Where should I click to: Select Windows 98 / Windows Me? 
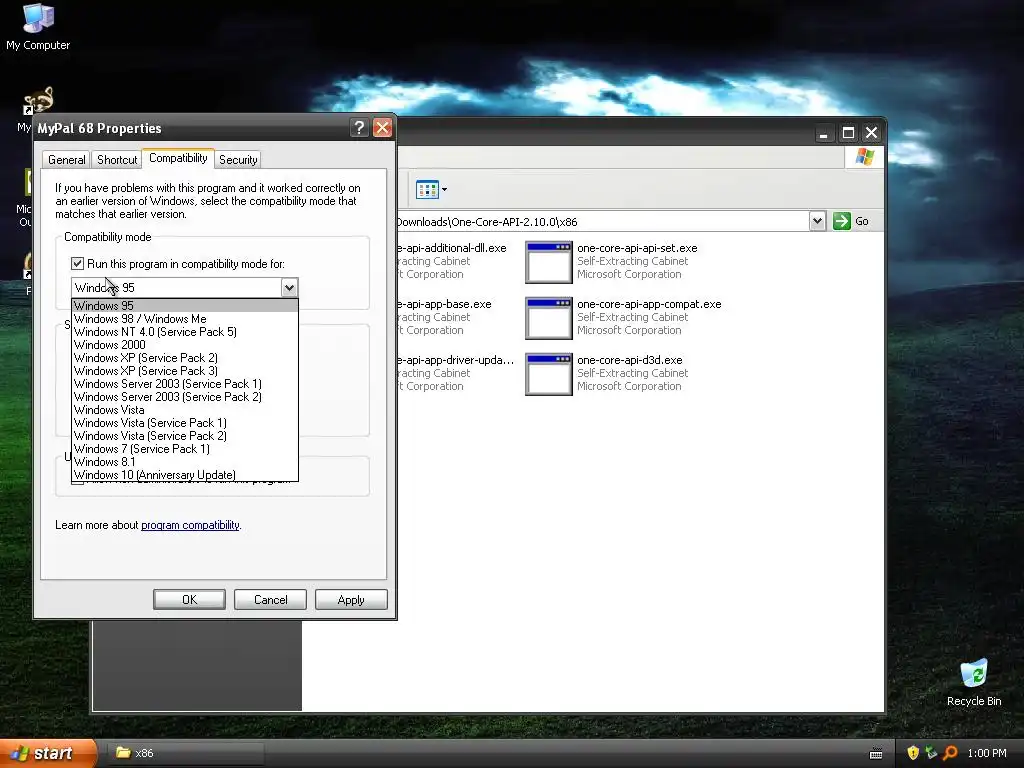[x=185, y=319]
